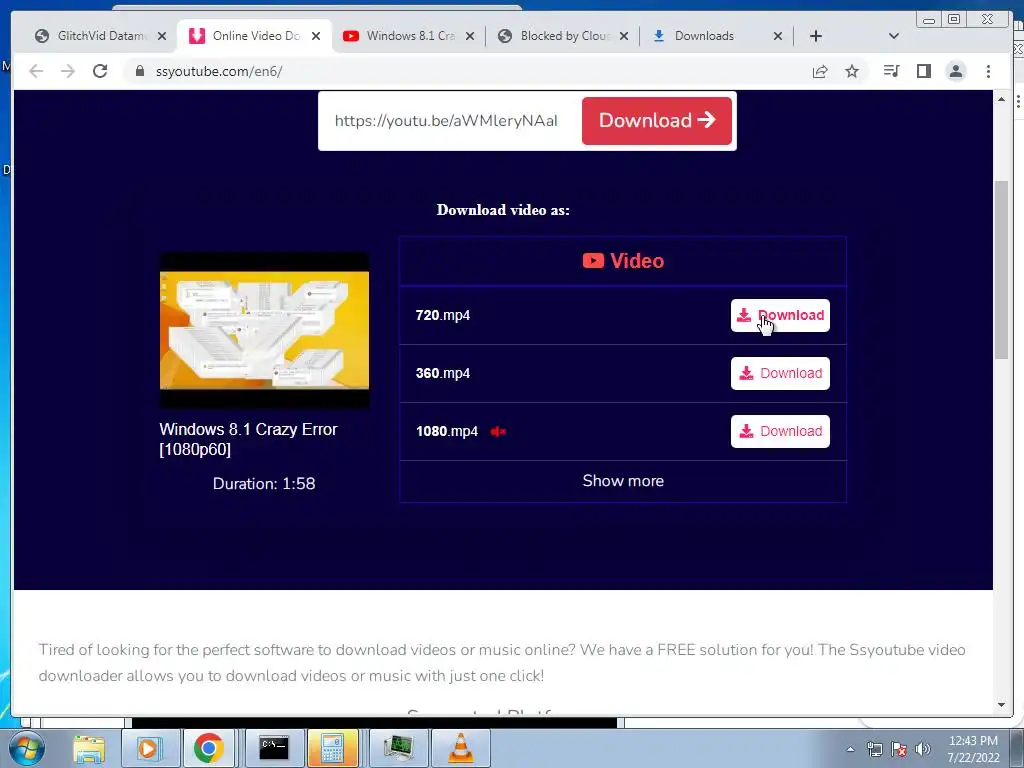Click the Windows 8.1 Crazy Error [1080p60] title

pyautogui.click(x=248, y=439)
